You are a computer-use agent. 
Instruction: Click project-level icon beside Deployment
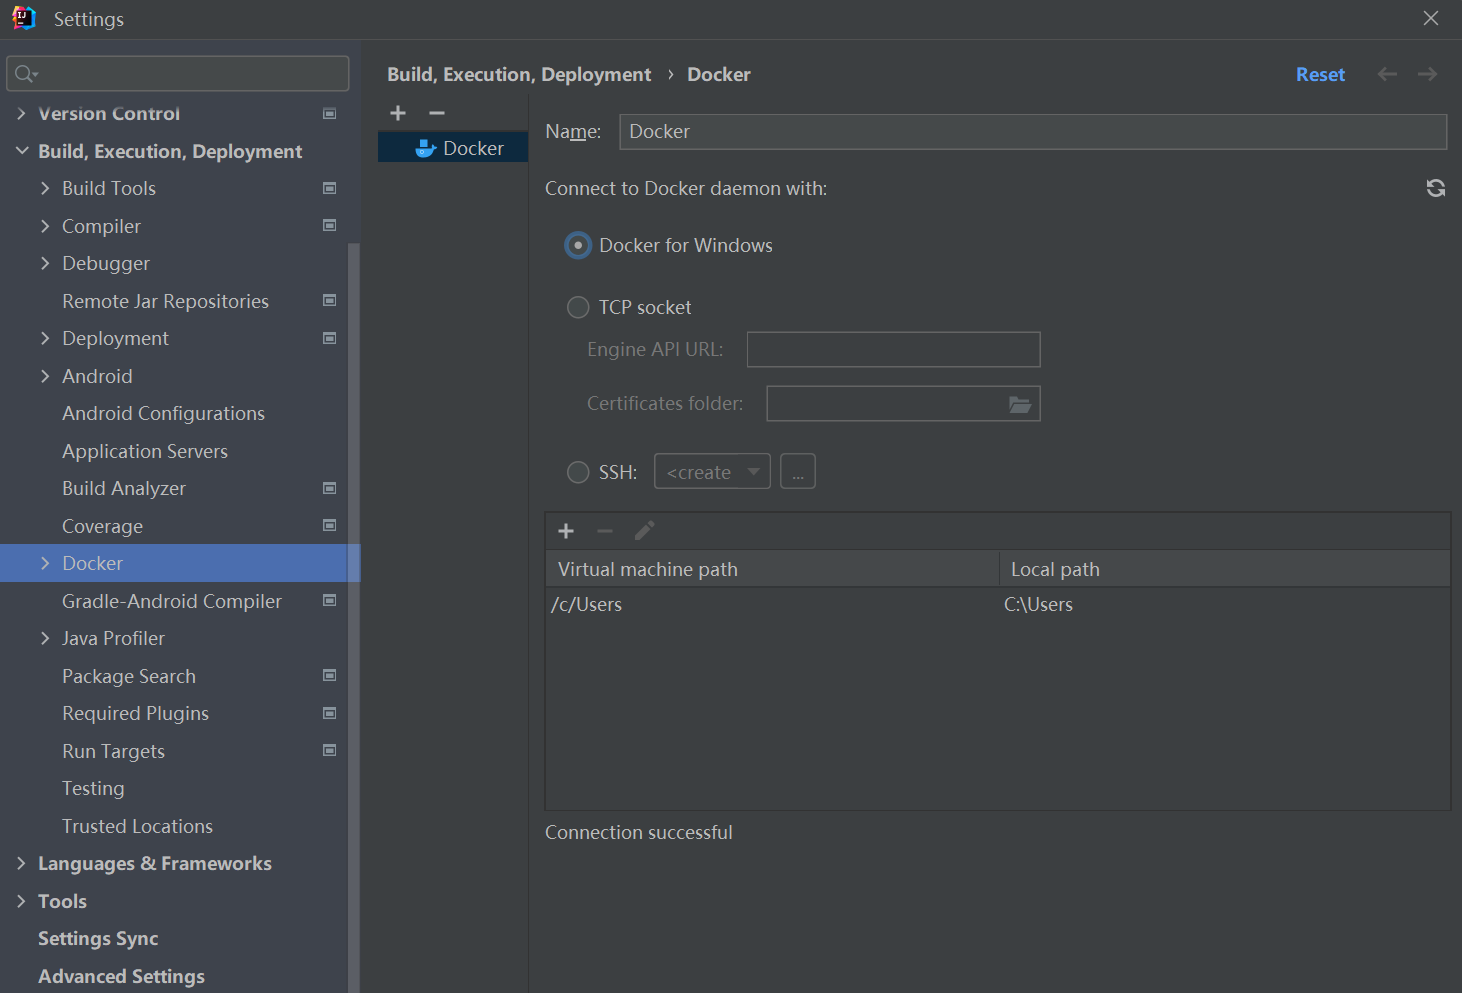329,338
